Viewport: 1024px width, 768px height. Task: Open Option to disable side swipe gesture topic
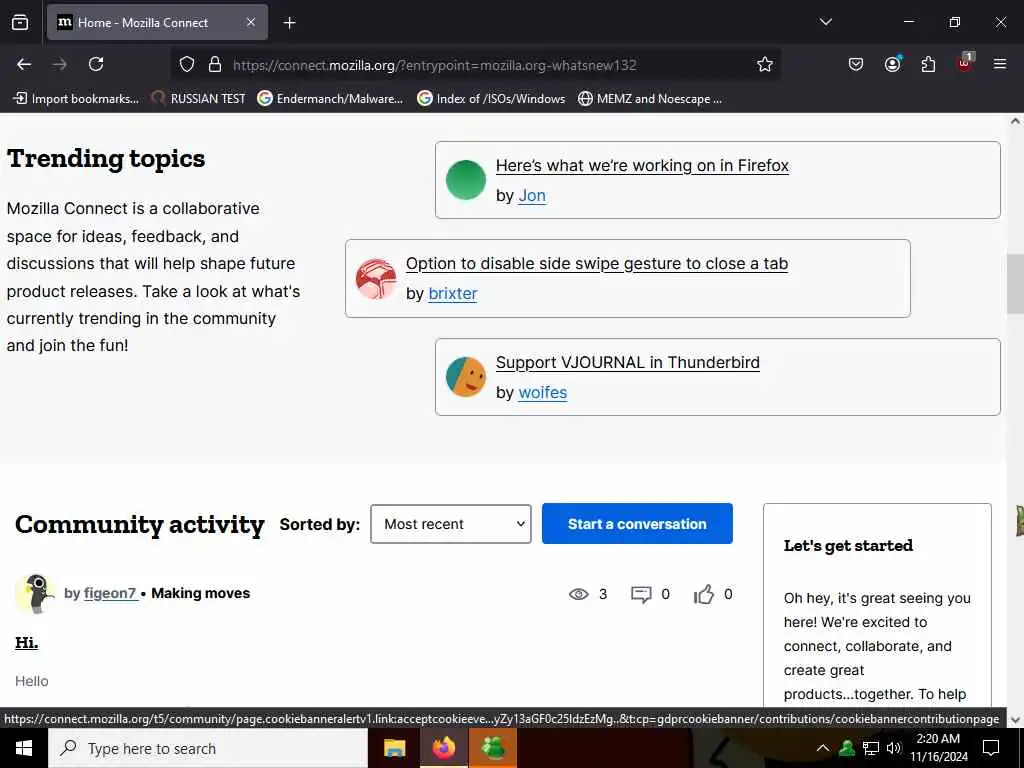click(x=597, y=264)
